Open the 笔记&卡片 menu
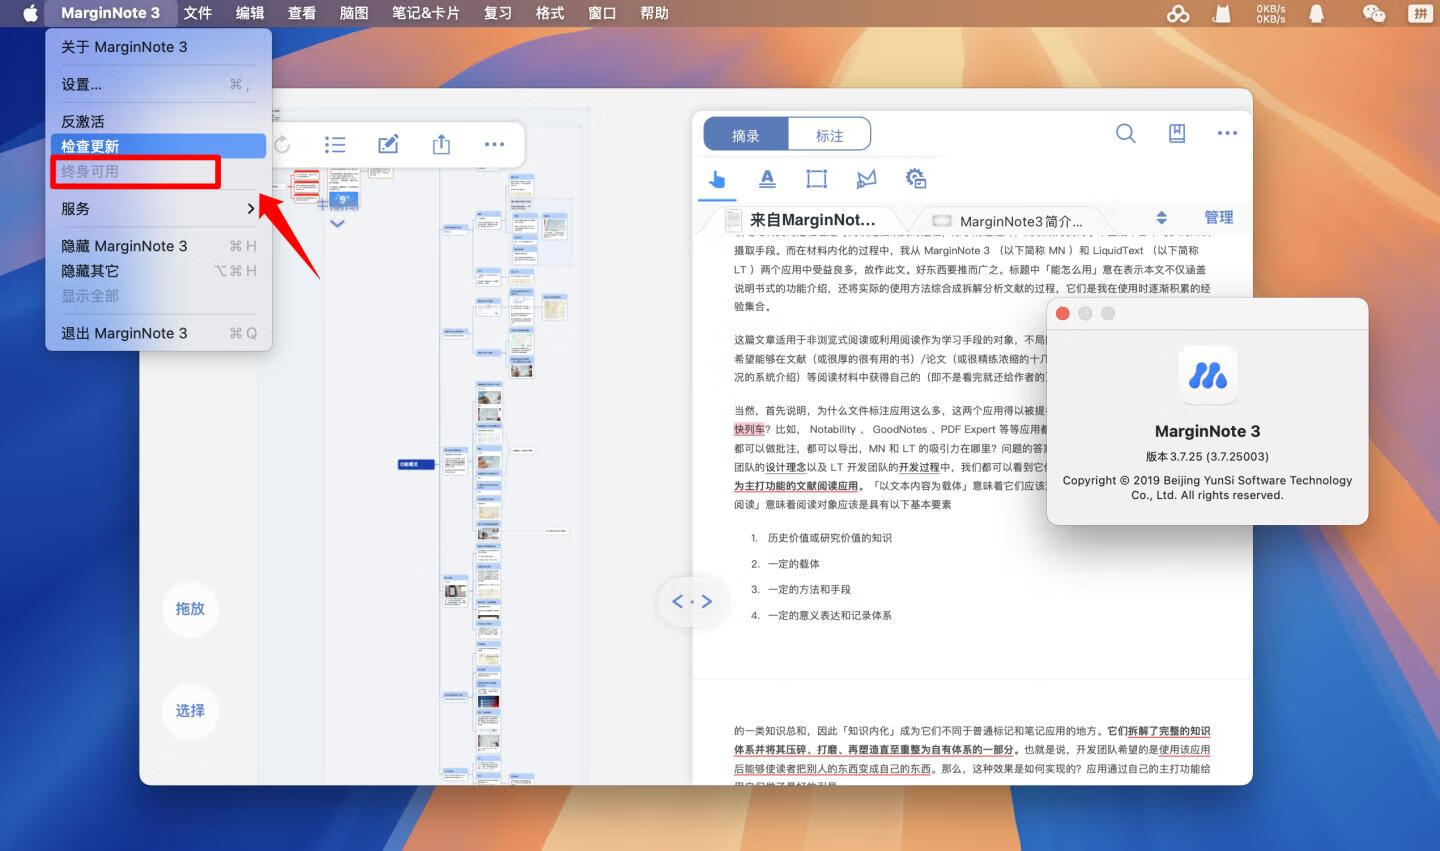1440x851 pixels. click(x=426, y=13)
